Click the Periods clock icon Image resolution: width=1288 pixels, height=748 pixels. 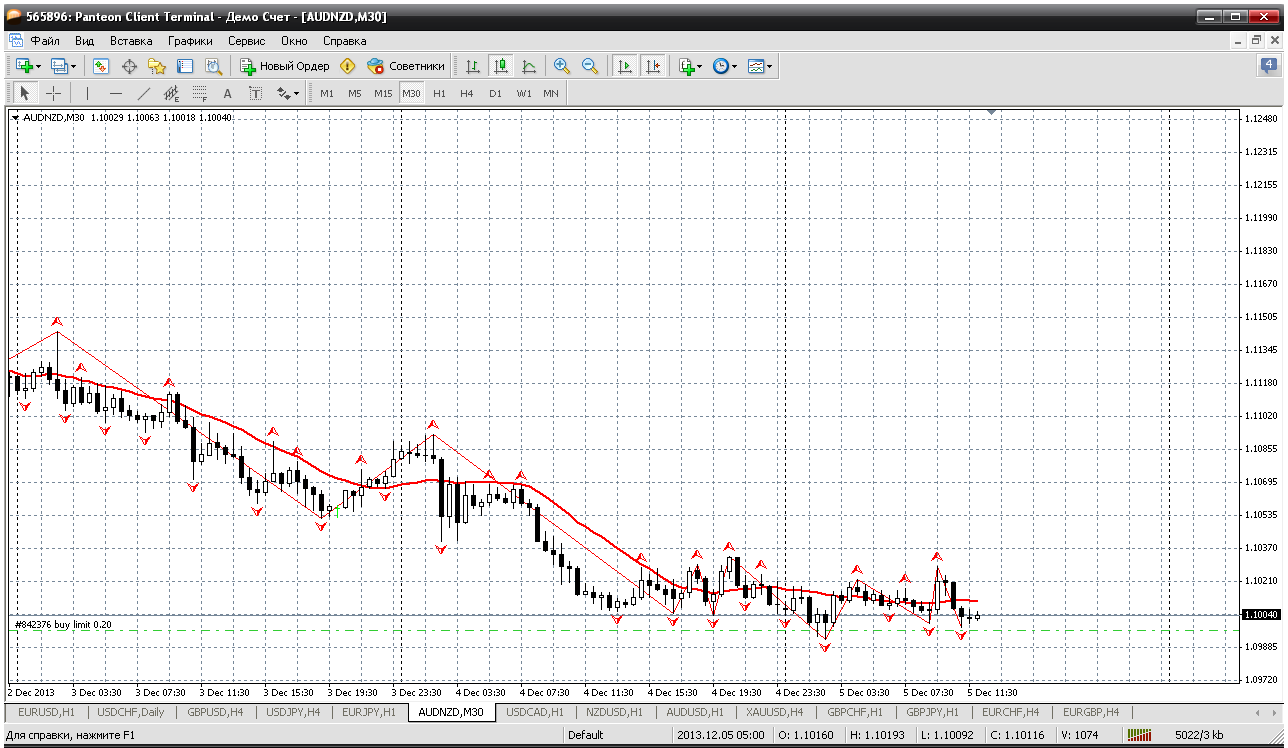pyautogui.click(x=720, y=66)
